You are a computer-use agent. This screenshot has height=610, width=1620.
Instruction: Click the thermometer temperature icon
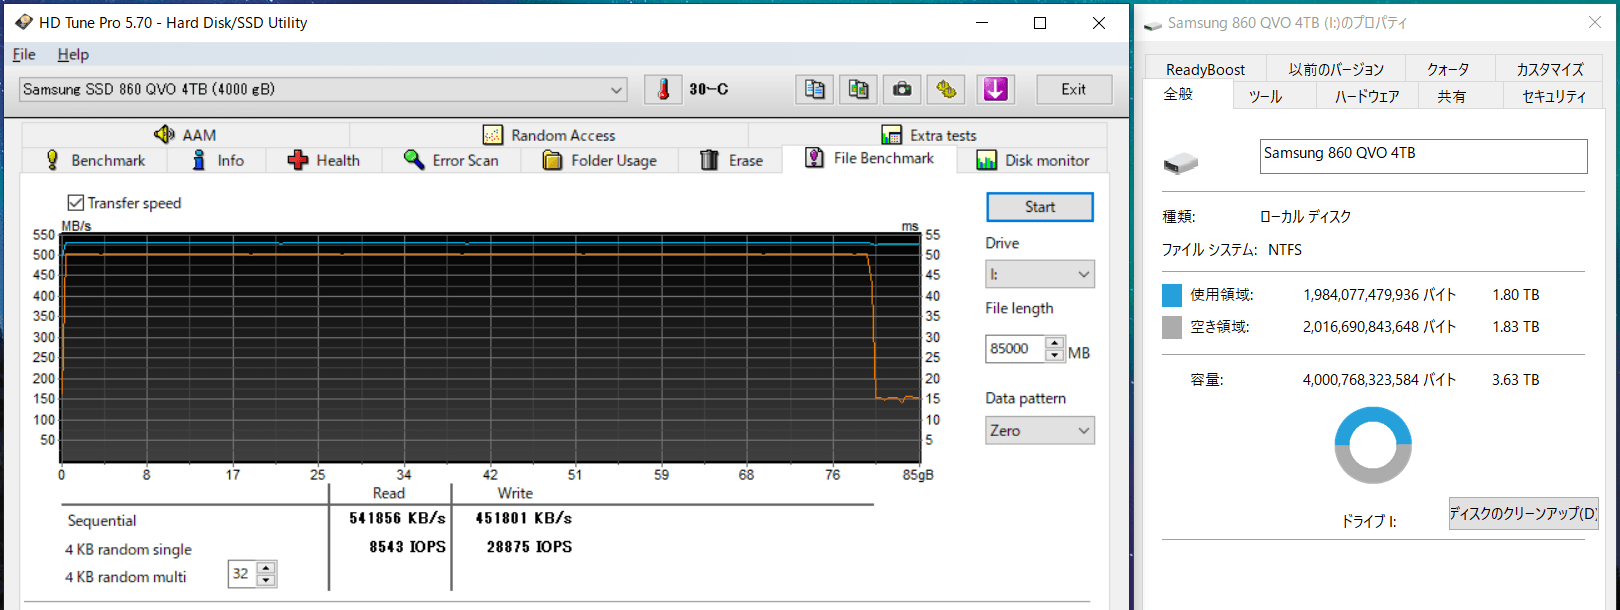click(662, 89)
